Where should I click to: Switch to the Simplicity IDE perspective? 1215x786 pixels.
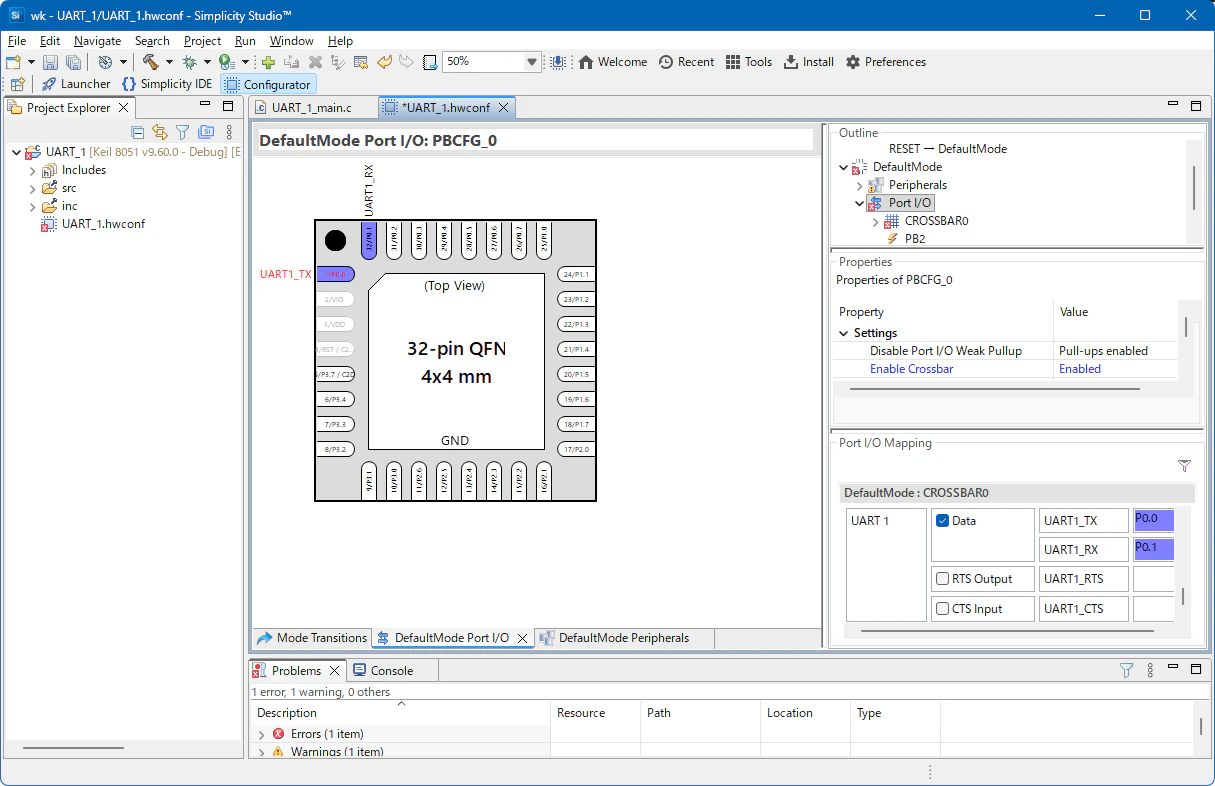(167, 84)
